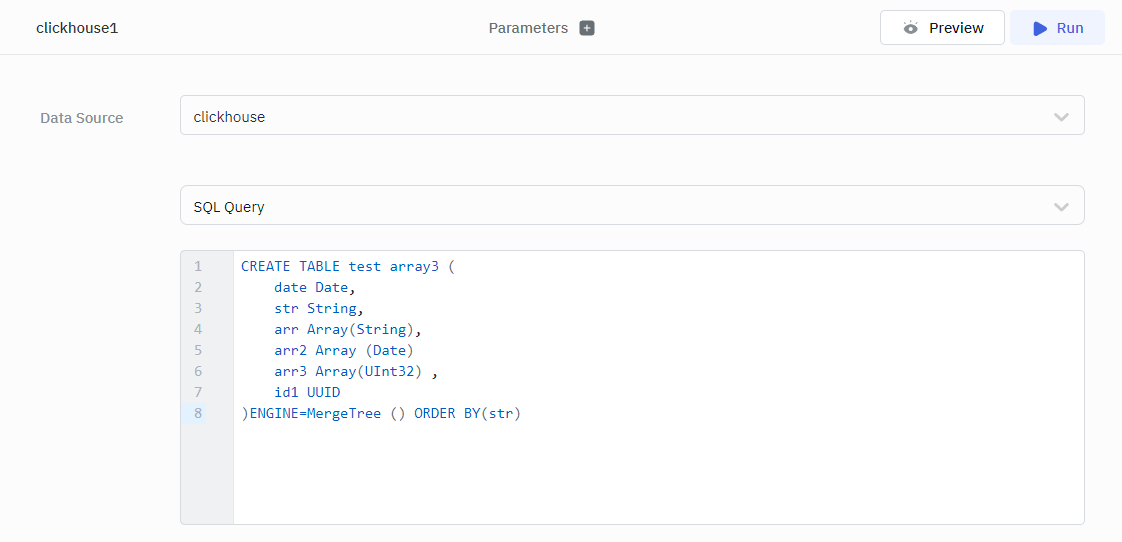This screenshot has height=542, width=1122.
Task: Click the plus icon beside Parameters
Action: 587,28
